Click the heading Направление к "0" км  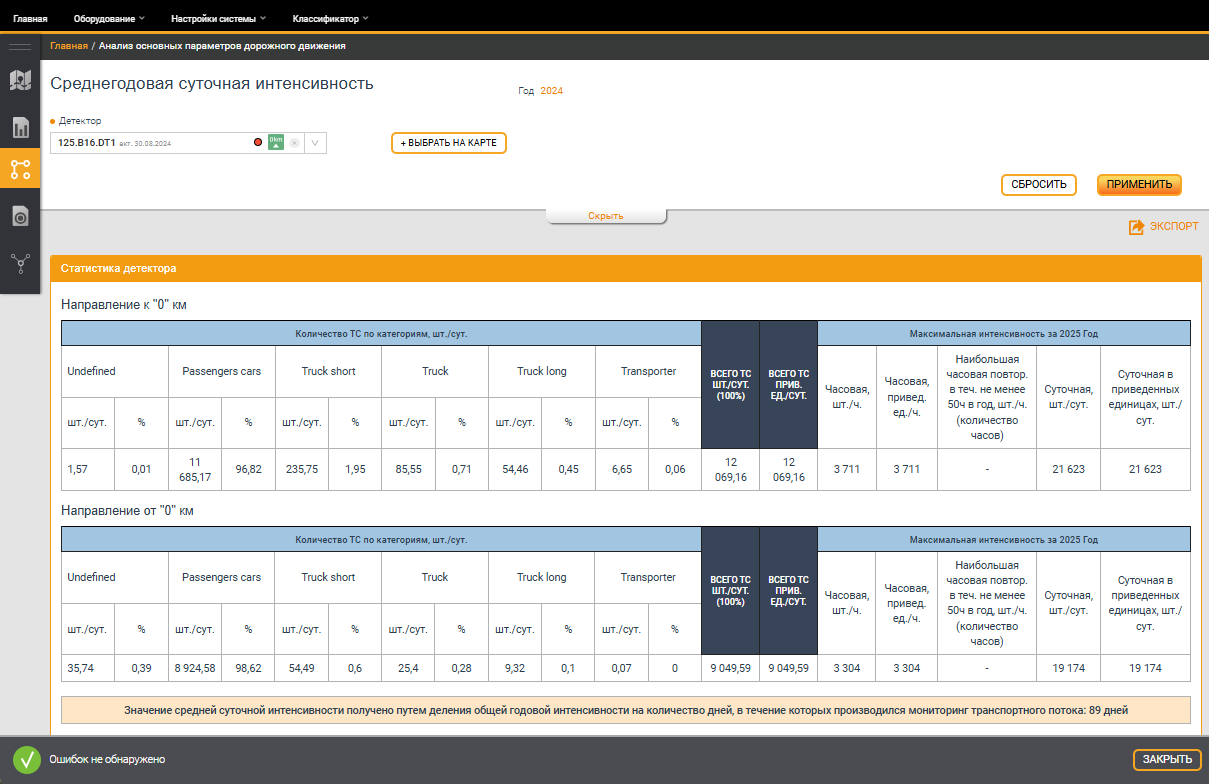(124, 305)
